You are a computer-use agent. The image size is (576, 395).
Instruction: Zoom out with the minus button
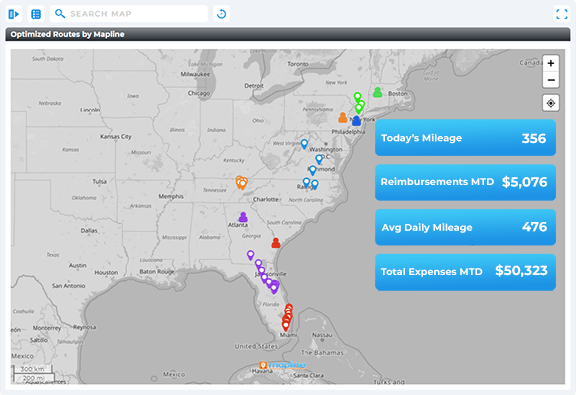click(551, 80)
